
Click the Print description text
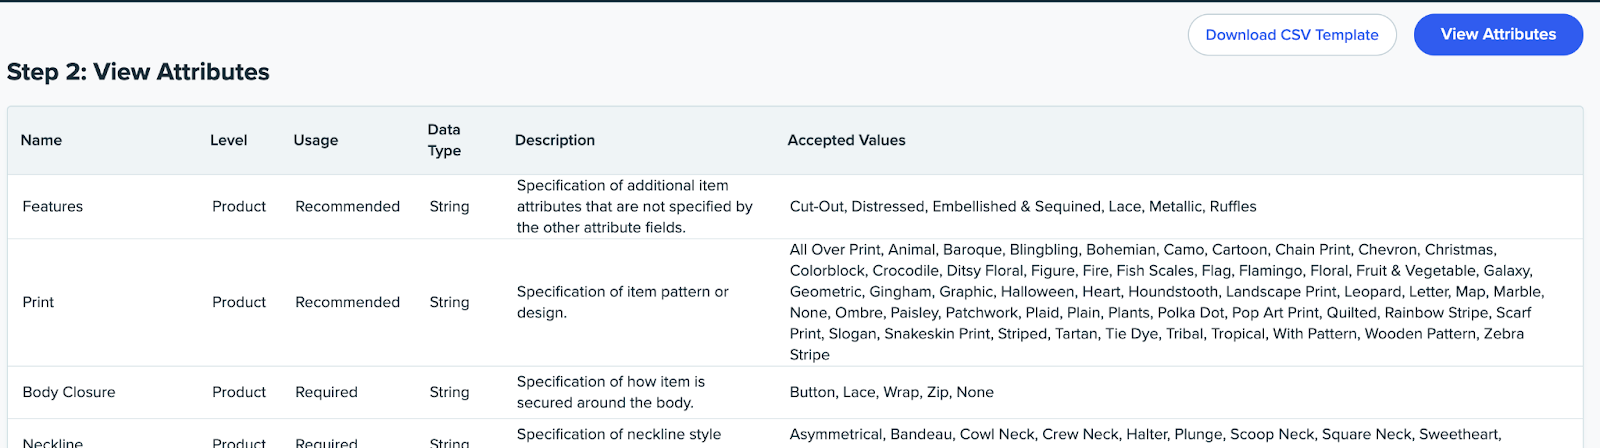point(622,302)
